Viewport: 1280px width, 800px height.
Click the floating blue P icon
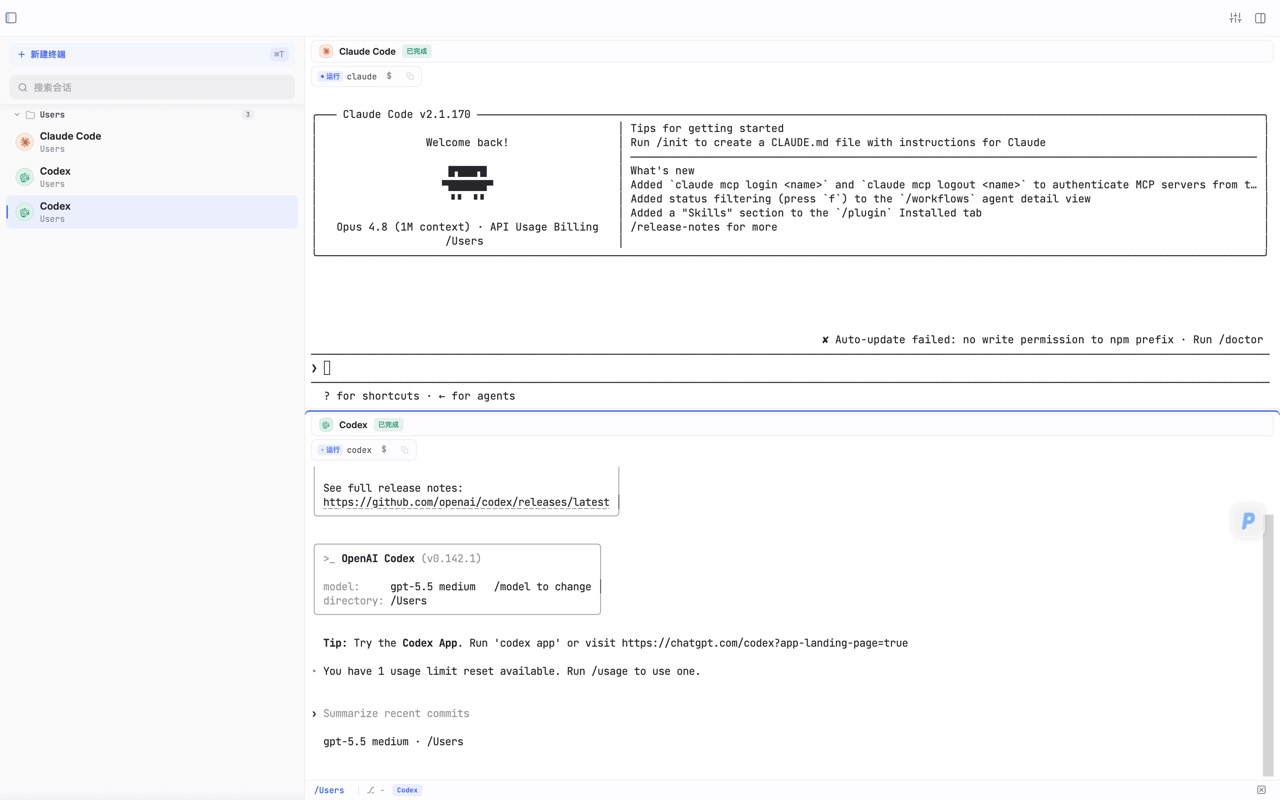click(x=1248, y=521)
